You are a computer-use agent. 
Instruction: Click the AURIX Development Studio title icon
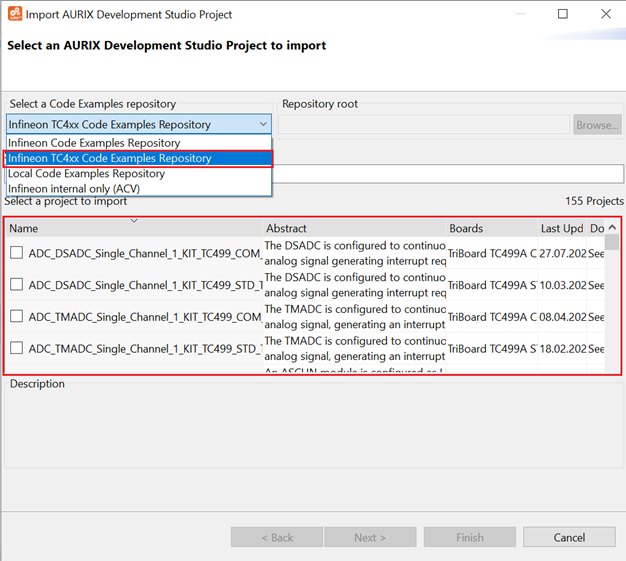coord(15,14)
